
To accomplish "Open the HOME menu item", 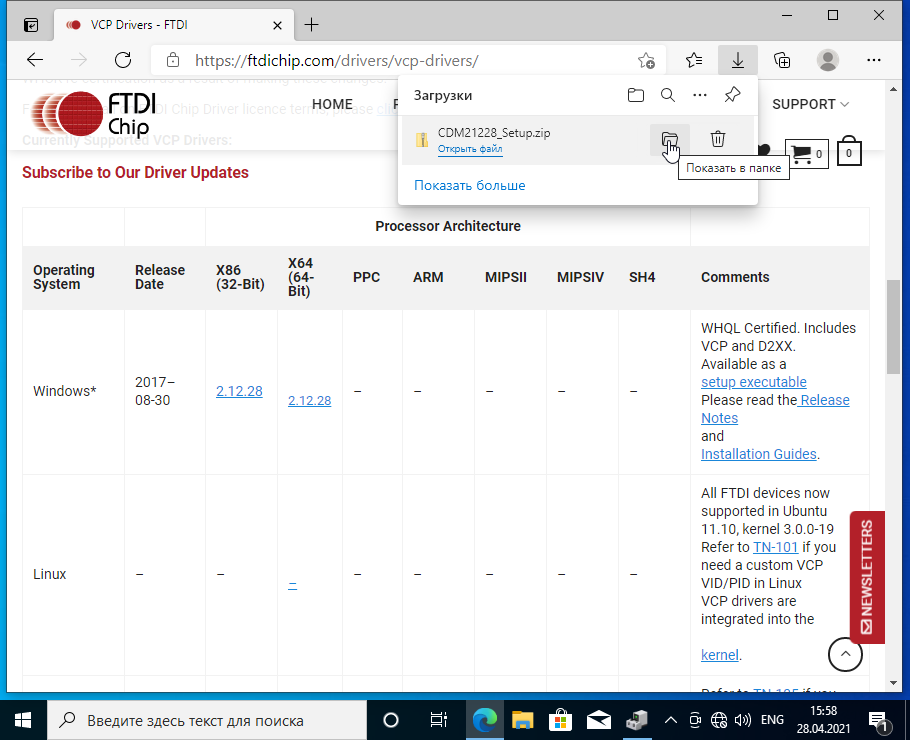I will (x=332, y=104).
